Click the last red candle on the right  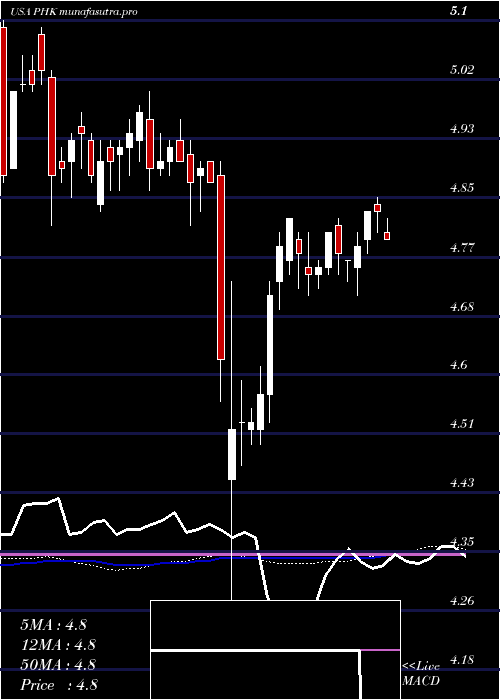click(387, 236)
